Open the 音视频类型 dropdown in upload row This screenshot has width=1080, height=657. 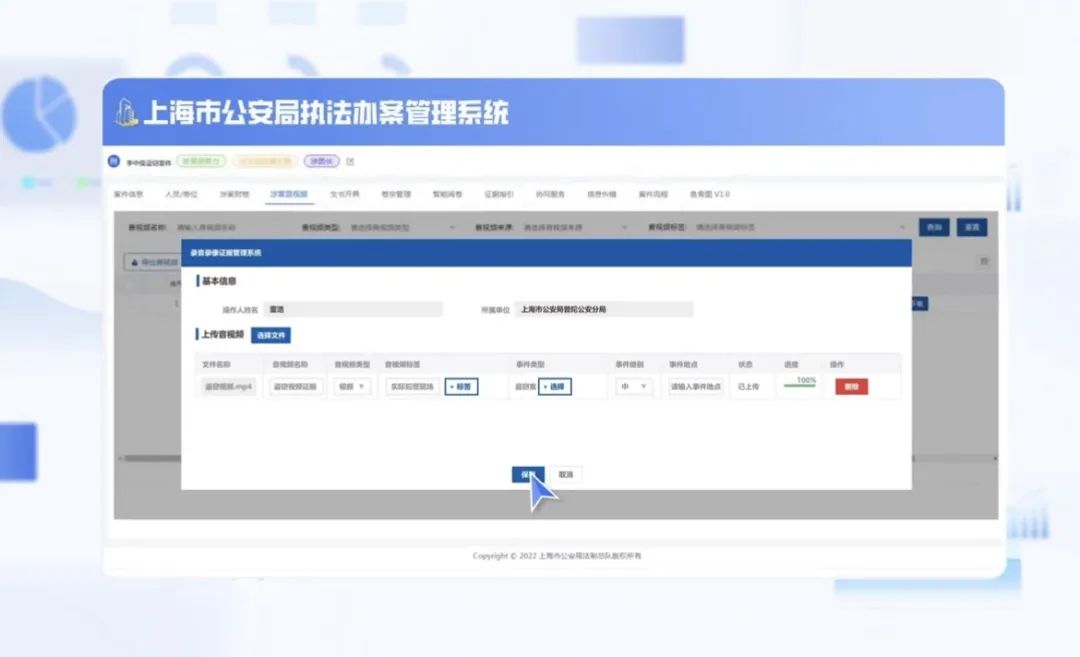352,386
